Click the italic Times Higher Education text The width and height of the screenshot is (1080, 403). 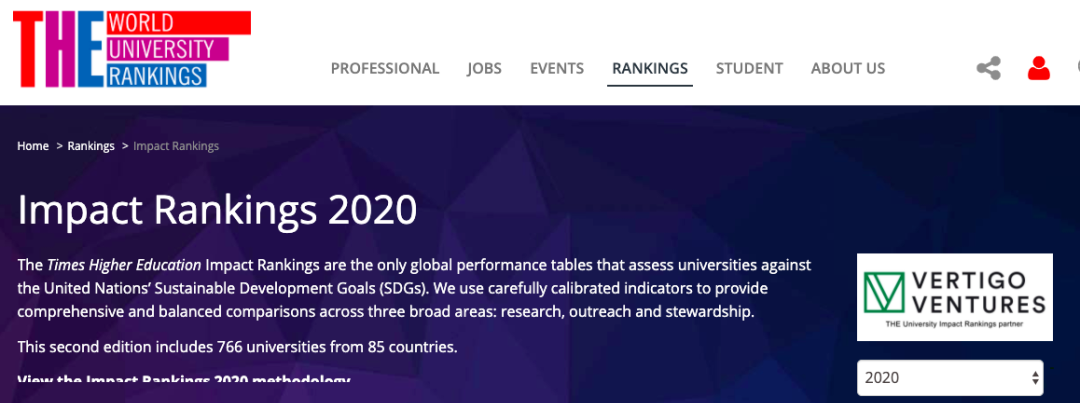click(x=124, y=265)
